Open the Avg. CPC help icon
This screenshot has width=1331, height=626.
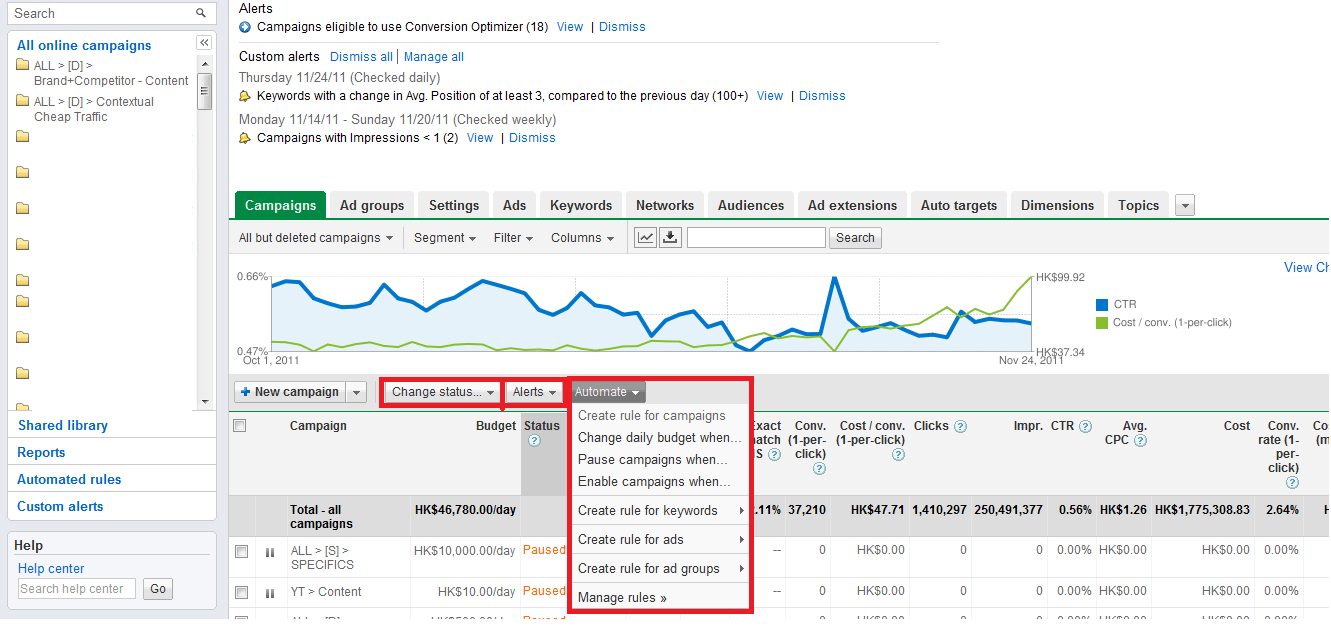tap(1139, 441)
